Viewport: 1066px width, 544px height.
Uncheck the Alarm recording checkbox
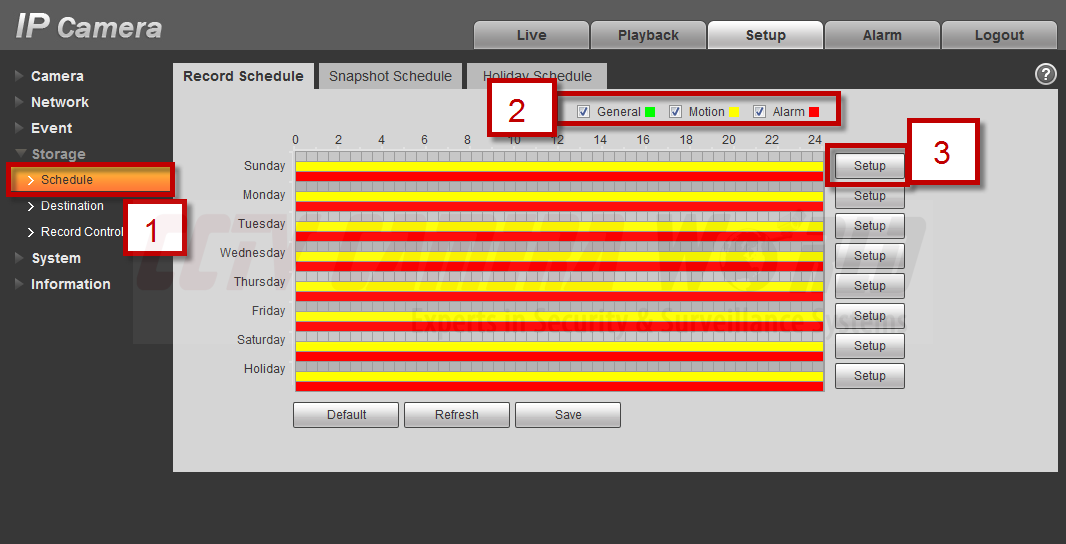(760, 112)
